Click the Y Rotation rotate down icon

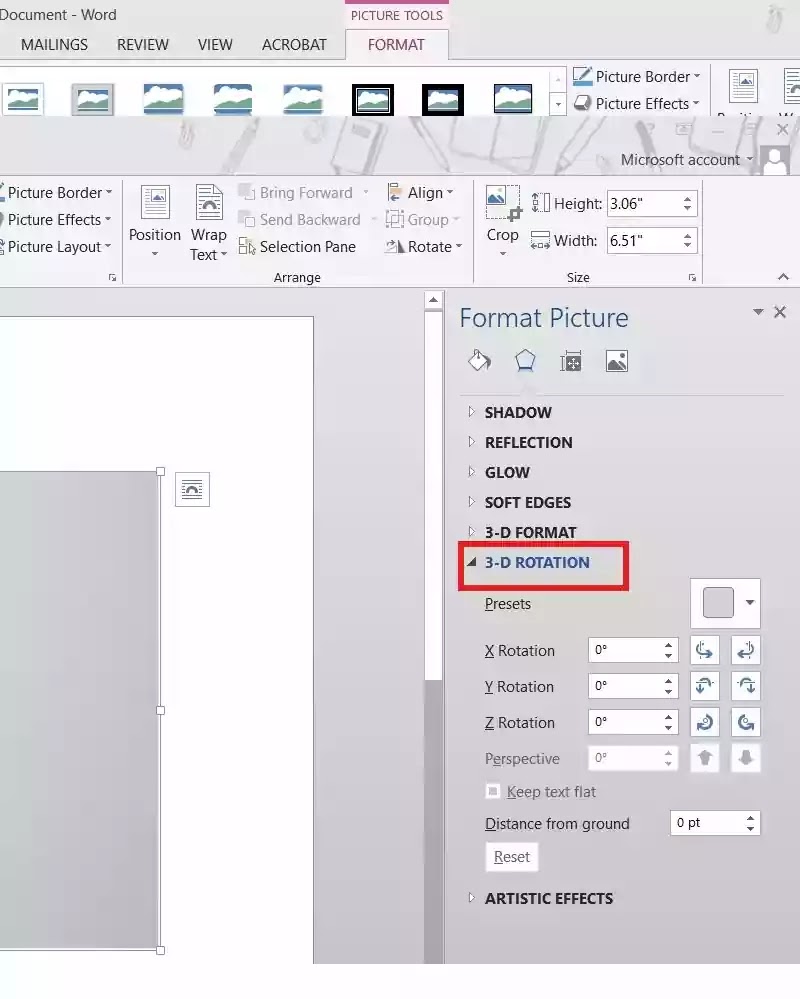[745, 686]
